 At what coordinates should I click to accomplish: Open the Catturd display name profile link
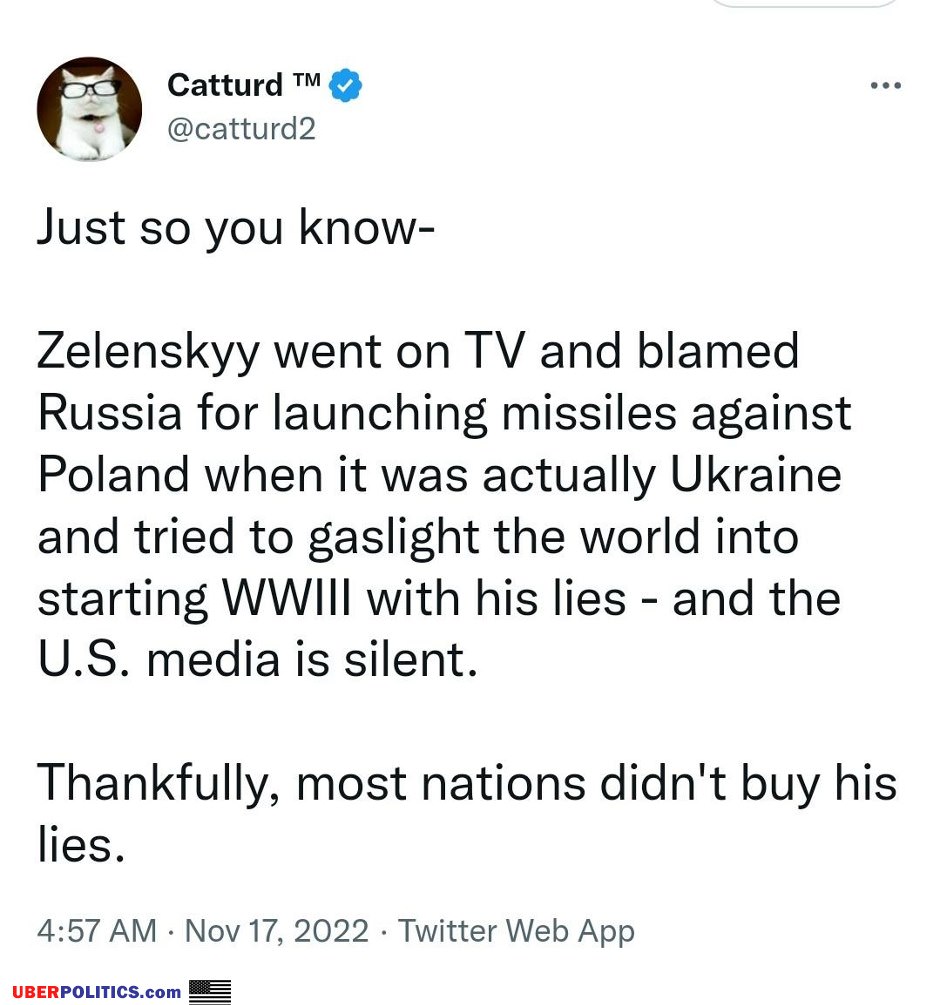click(x=225, y=85)
